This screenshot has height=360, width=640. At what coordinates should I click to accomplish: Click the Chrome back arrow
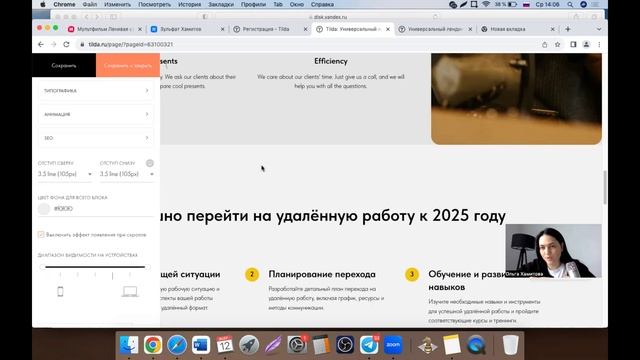(x=41, y=44)
